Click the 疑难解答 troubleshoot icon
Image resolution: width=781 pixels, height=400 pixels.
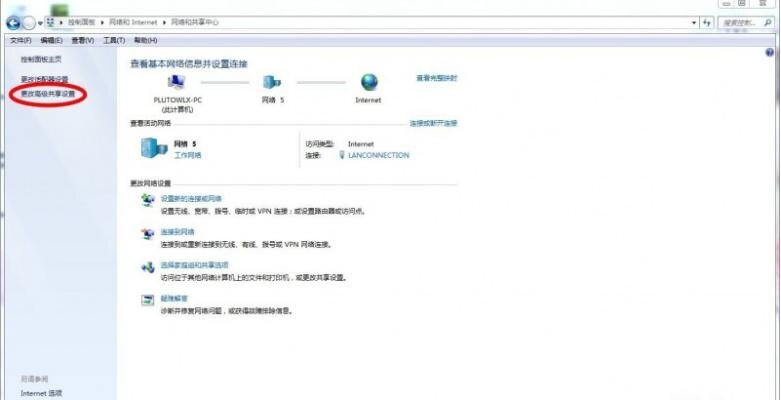coord(149,300)
